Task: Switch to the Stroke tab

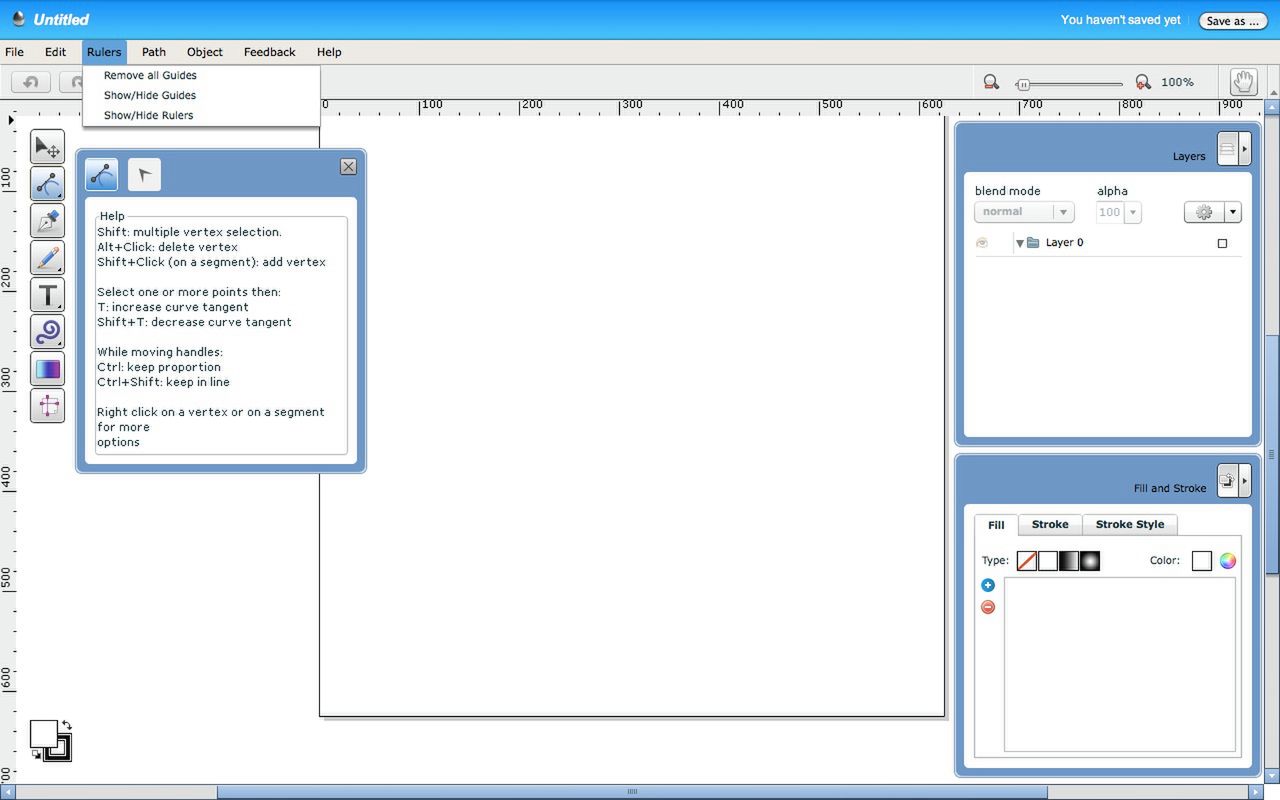Action: (1050, 524)
